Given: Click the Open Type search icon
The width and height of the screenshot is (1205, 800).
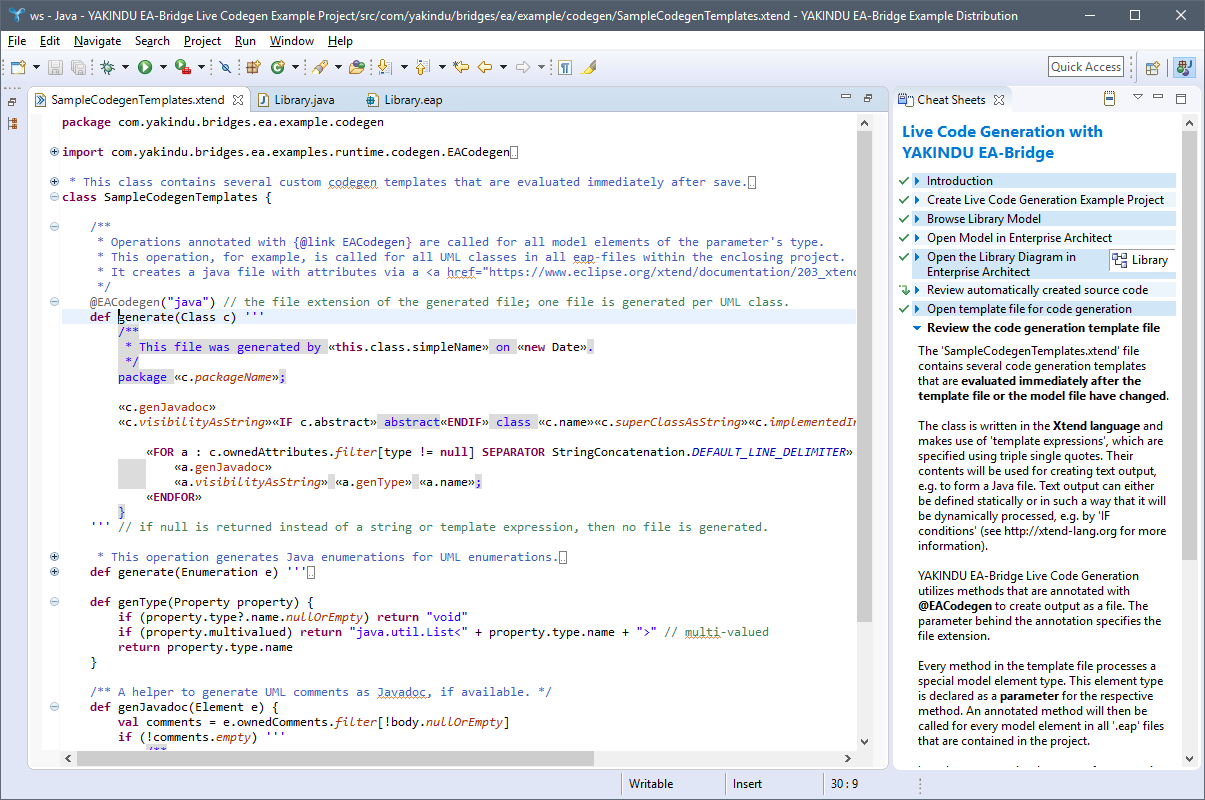Looking at the screenshot, I should (320, 67).
